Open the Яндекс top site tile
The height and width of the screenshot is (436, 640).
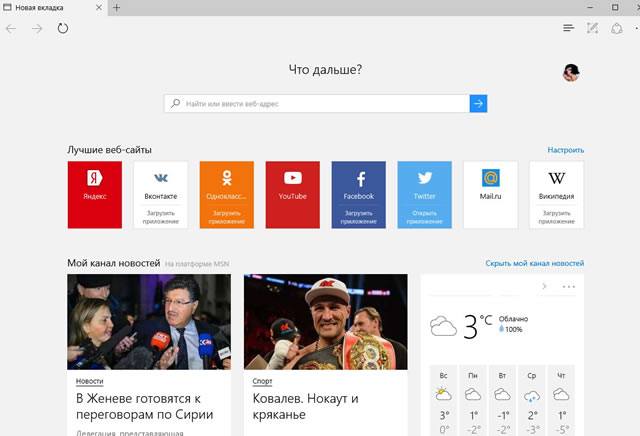[x=94, y=194]
